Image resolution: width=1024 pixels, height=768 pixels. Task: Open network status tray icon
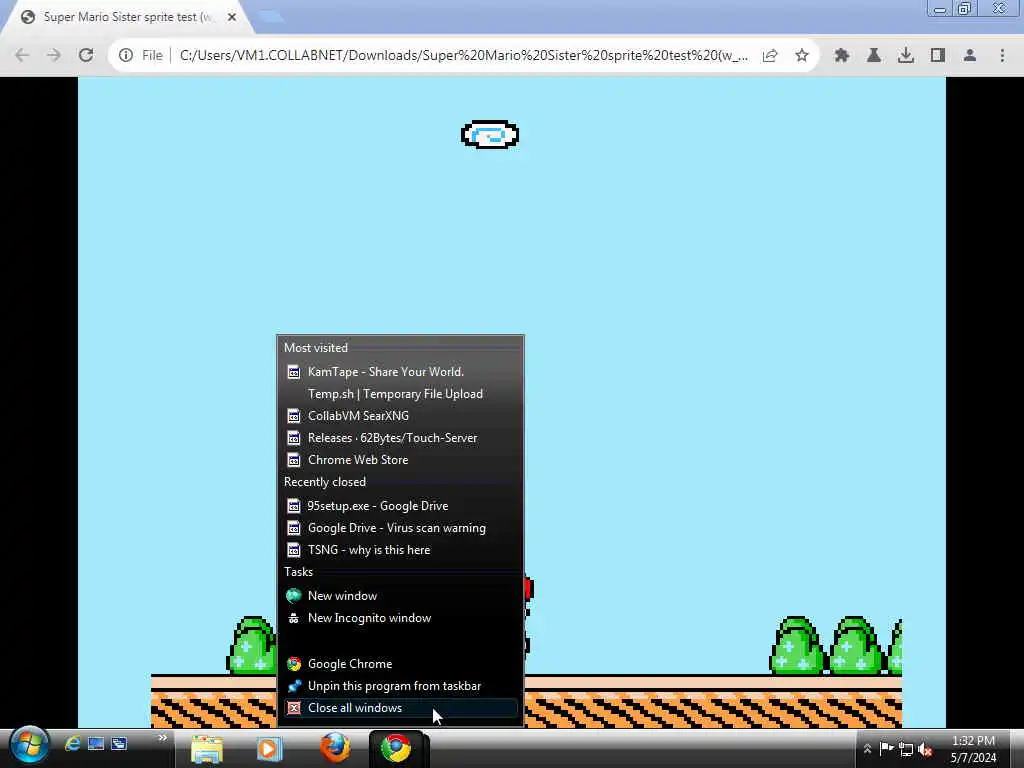tap(906, 749)
